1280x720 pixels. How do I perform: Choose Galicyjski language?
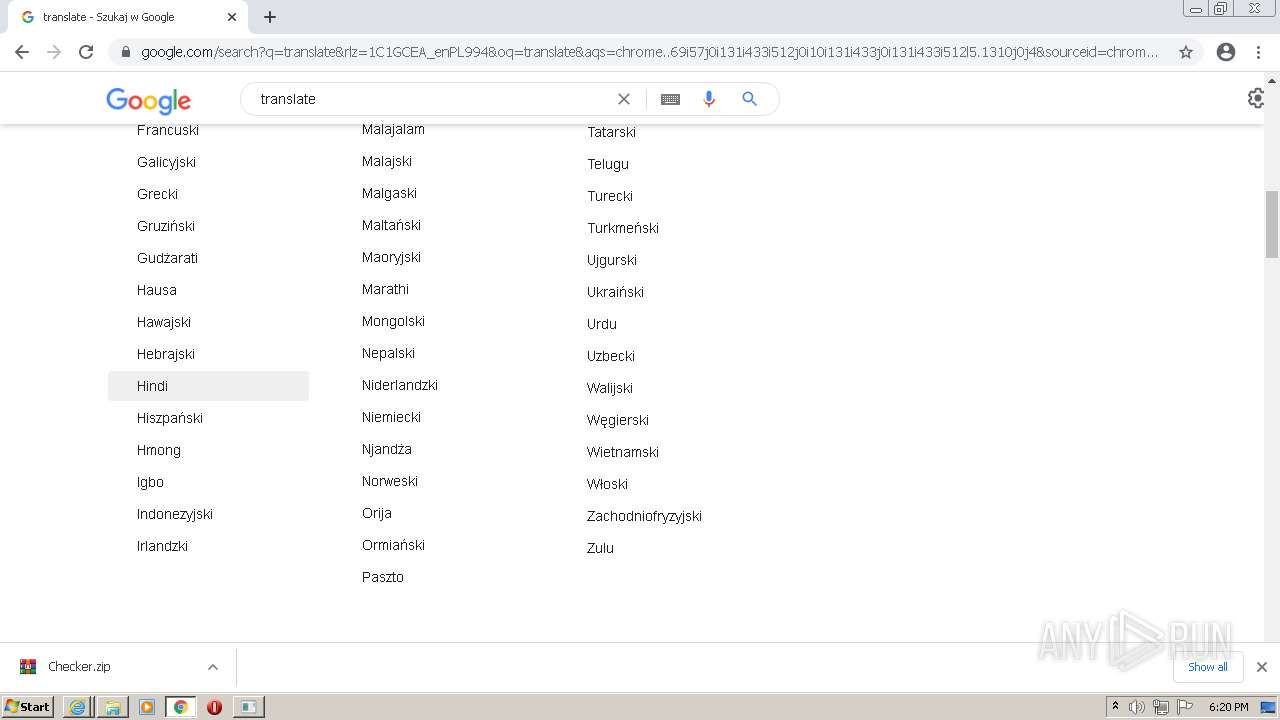coord(166,162)
